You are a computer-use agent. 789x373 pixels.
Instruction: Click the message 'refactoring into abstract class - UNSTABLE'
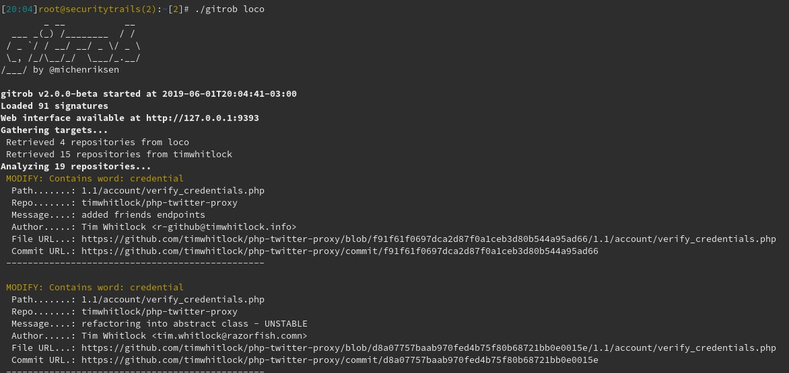(194, 324)
